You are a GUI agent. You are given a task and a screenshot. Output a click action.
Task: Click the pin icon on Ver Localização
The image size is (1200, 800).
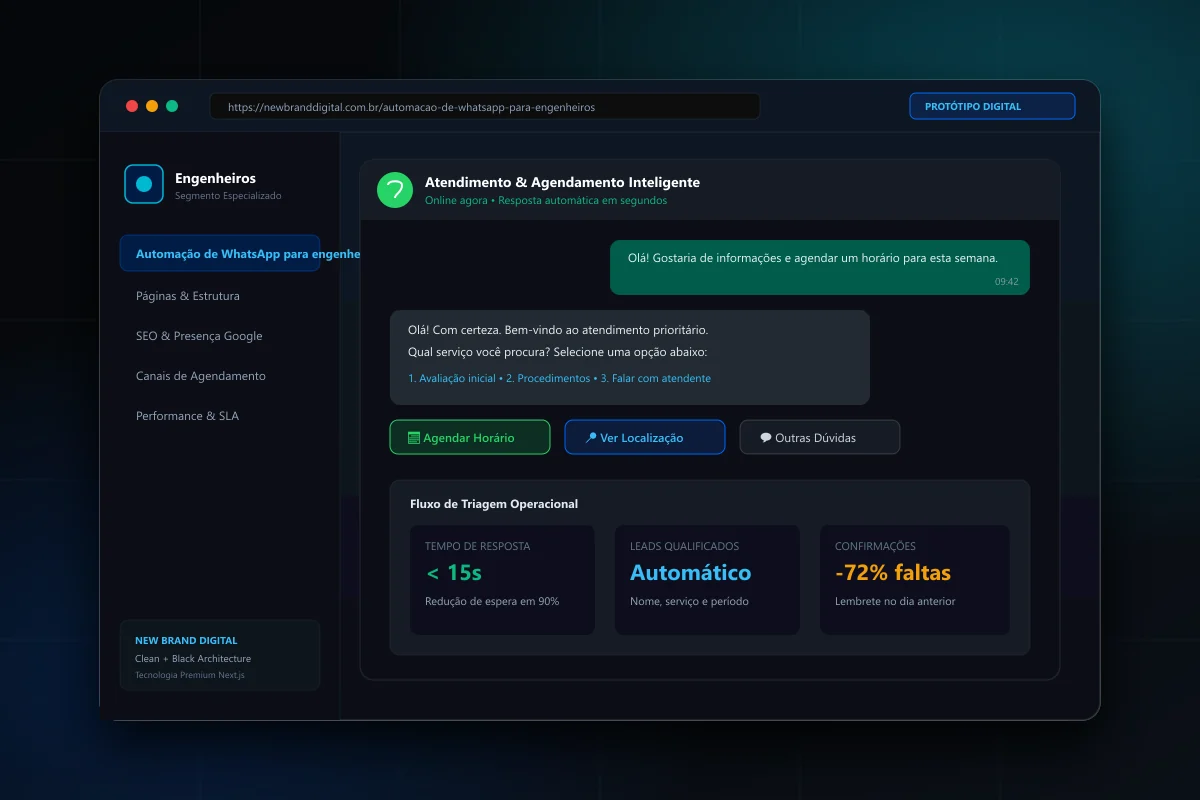click(591, 438)
